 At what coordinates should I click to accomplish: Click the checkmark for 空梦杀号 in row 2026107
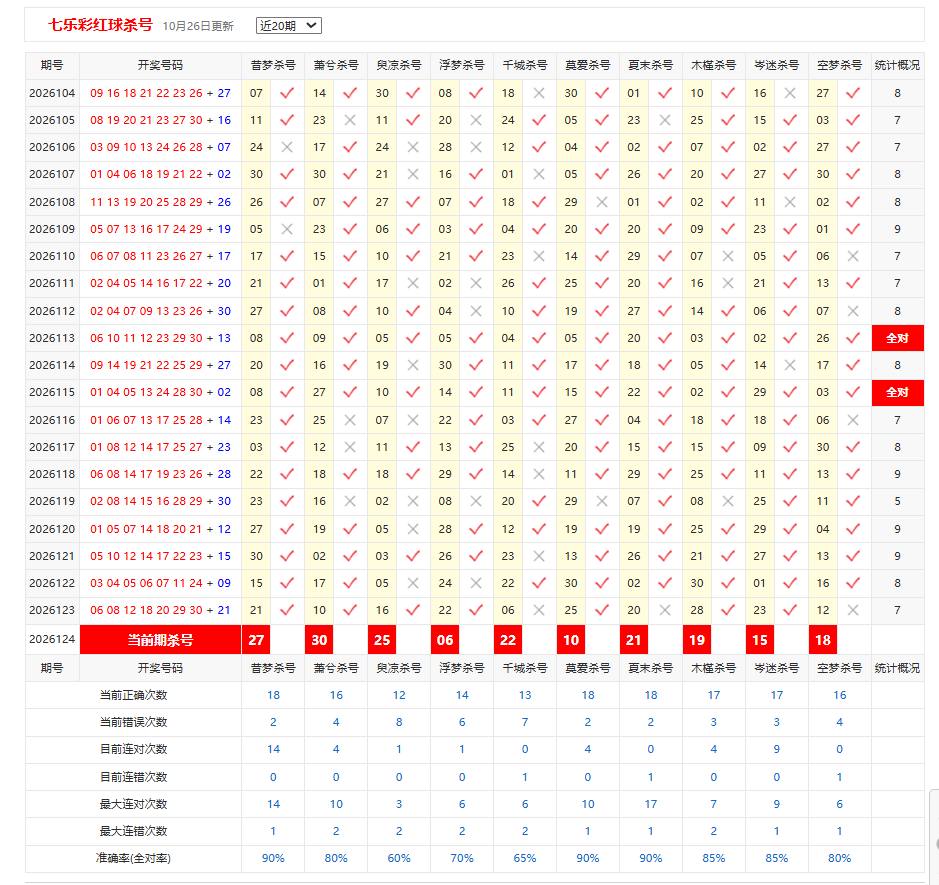point(853,174)
